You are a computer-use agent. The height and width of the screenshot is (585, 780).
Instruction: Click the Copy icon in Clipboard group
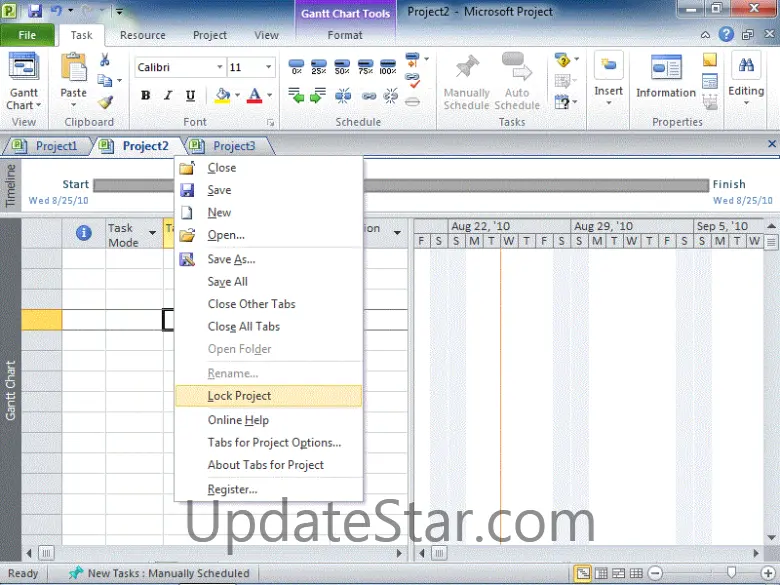coord(104,80)
